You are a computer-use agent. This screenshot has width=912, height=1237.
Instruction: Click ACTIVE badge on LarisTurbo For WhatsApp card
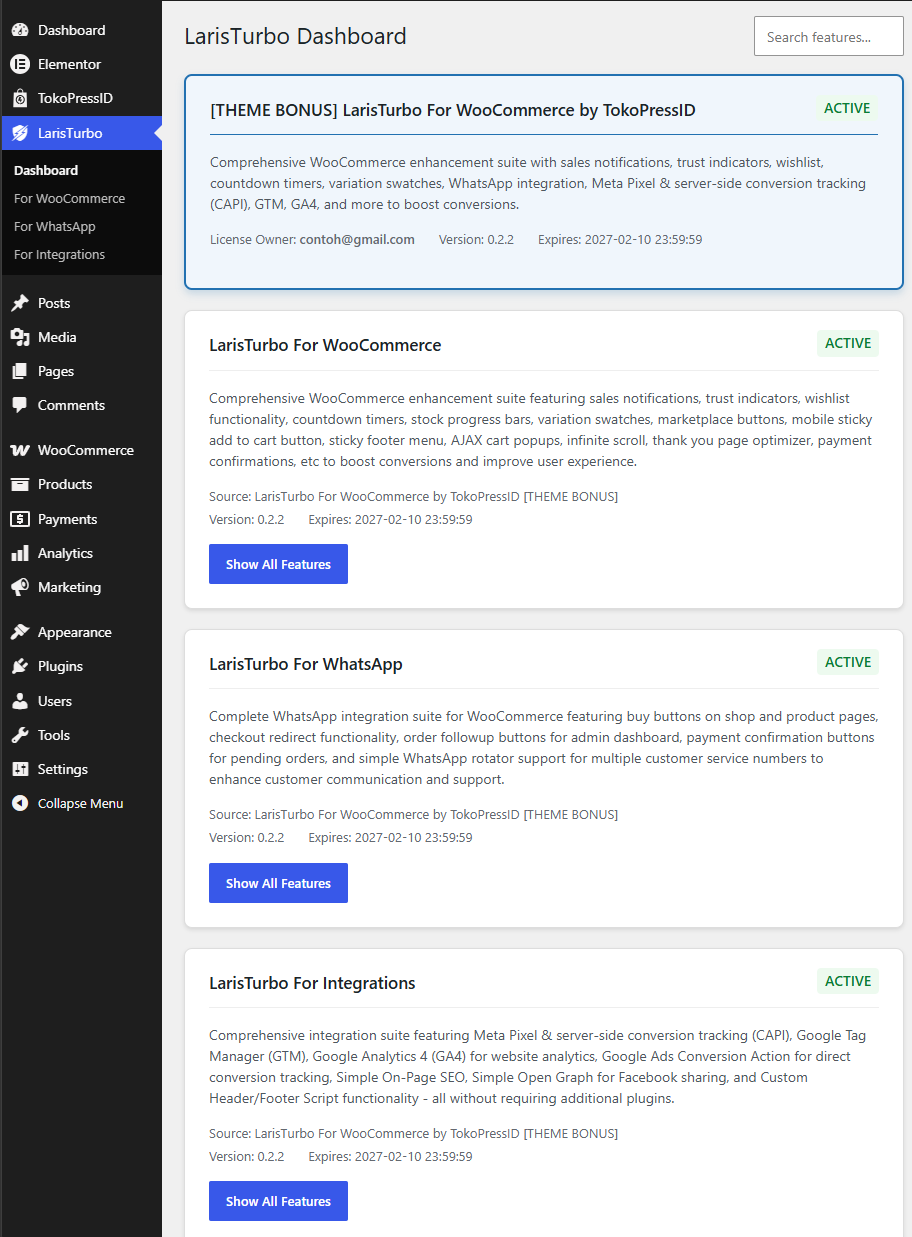848,662
